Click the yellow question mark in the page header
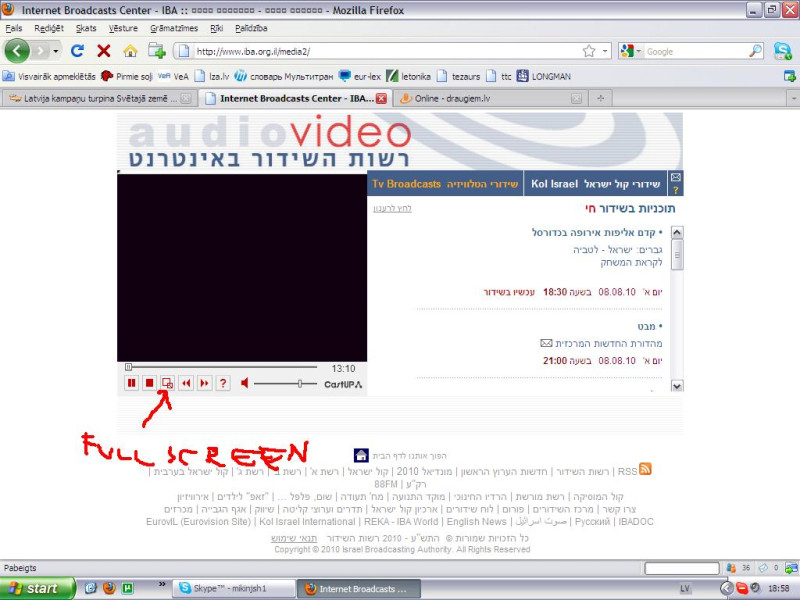 pos(676,190)
